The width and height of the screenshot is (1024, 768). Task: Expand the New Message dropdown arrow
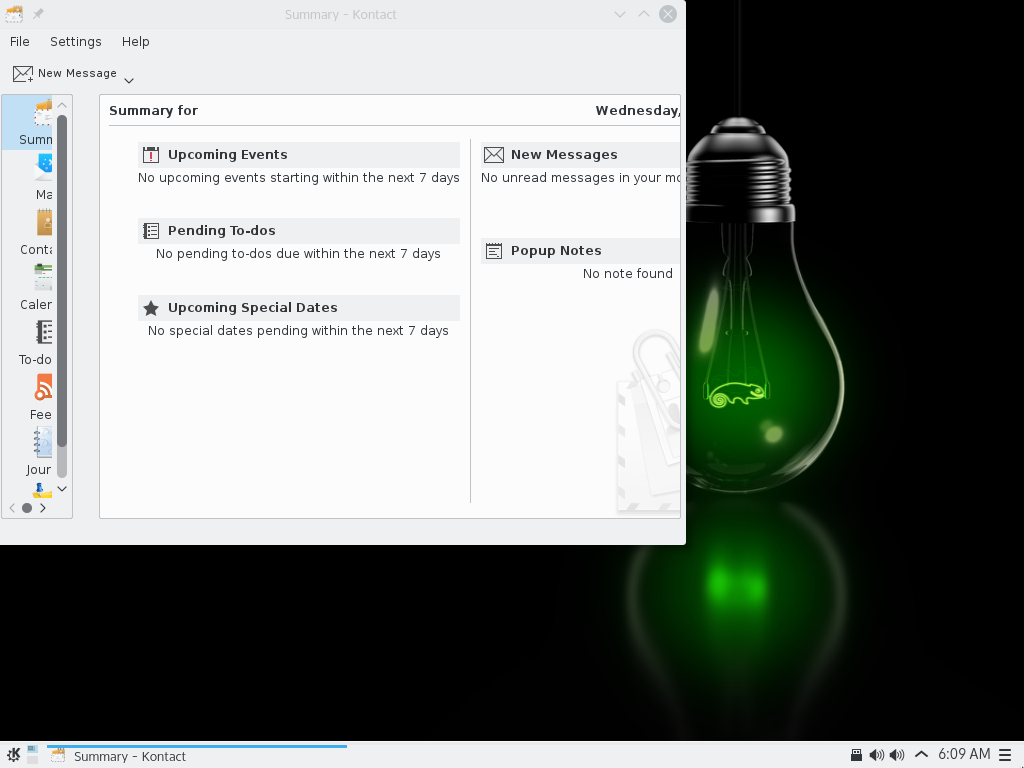point(129,80)
